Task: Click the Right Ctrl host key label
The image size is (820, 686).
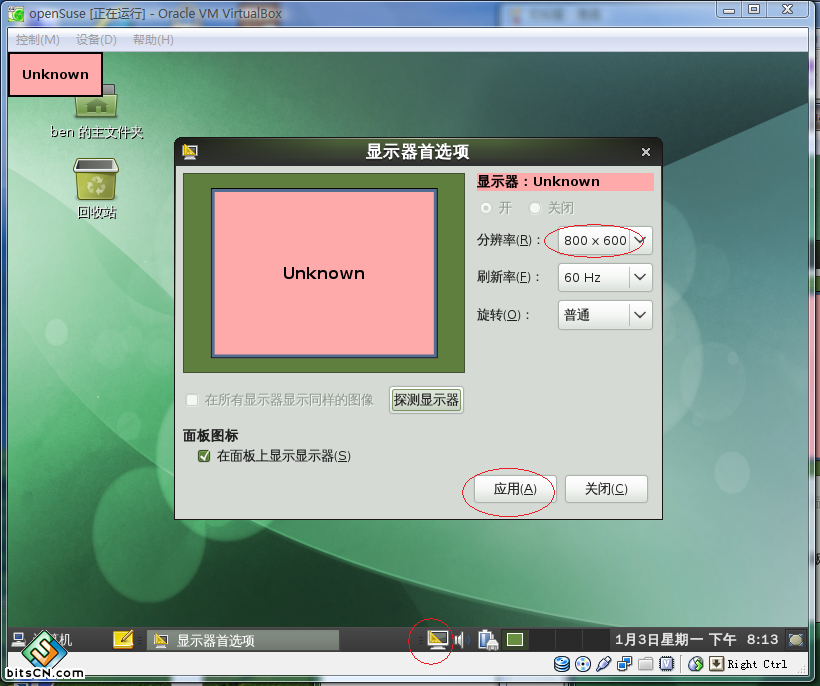Action: (x=757, y=664)
